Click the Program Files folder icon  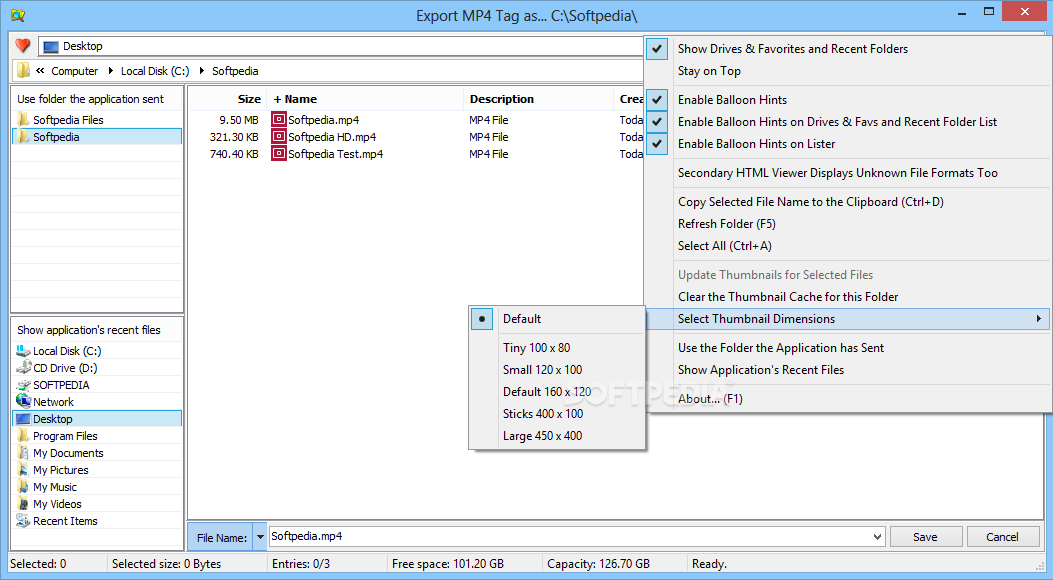24,436
